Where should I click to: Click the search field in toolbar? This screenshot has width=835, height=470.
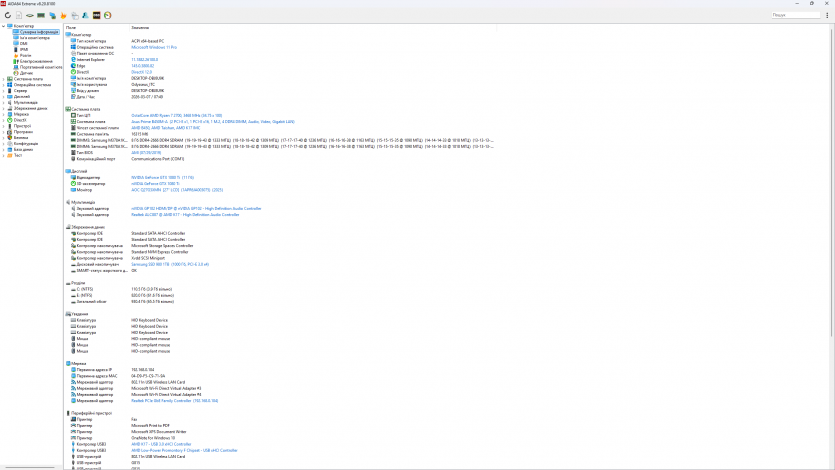pos(796,15)
